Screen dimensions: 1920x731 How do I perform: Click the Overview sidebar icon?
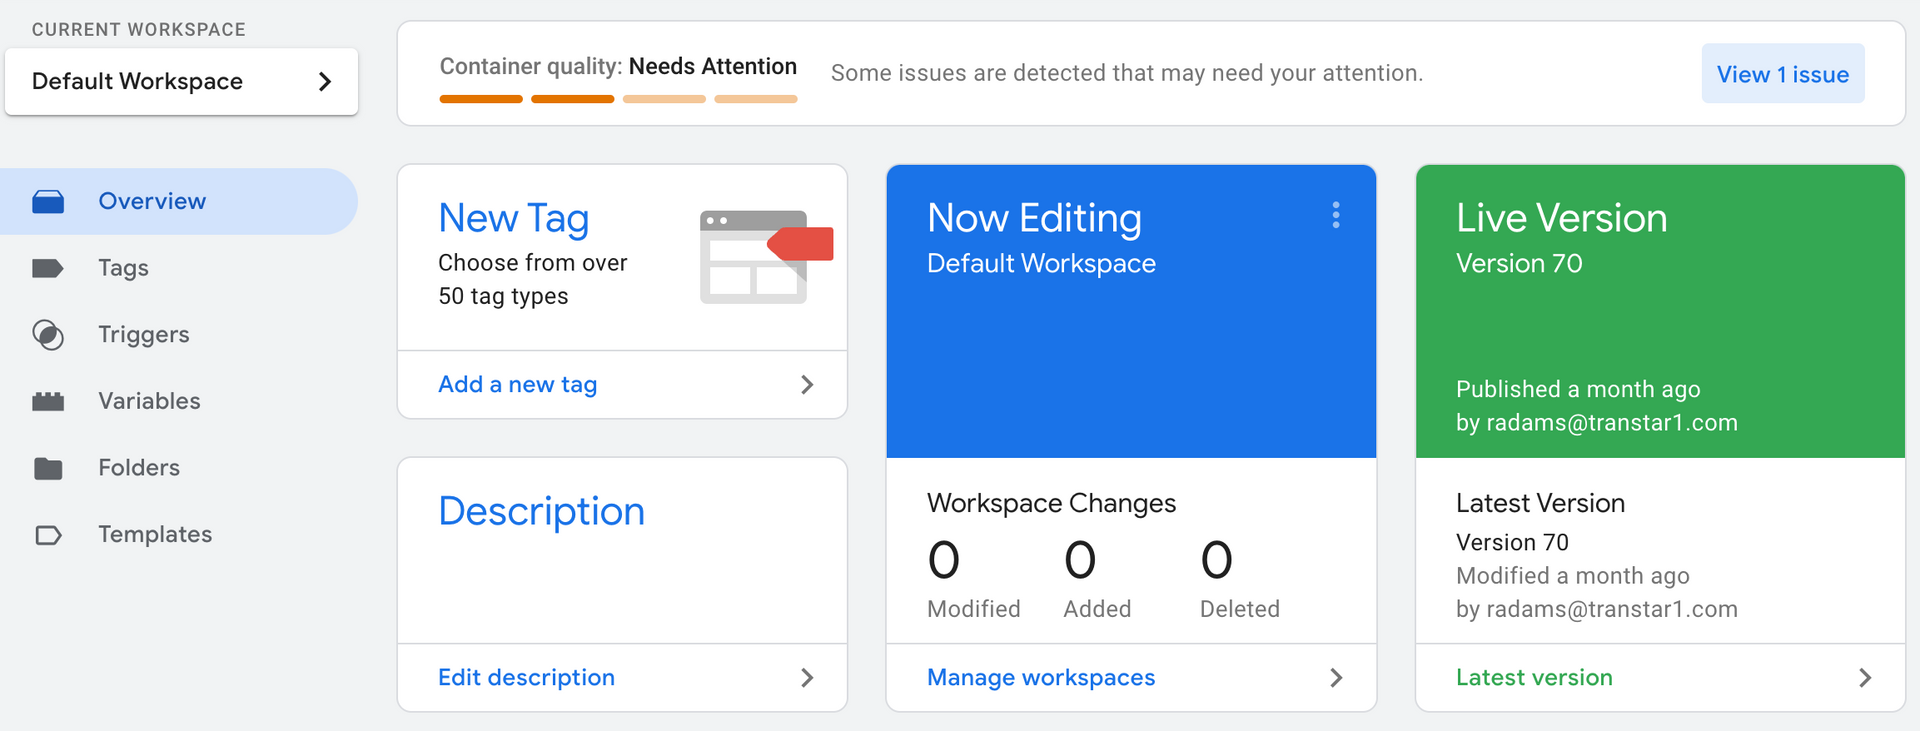click(x=48, y=202)
